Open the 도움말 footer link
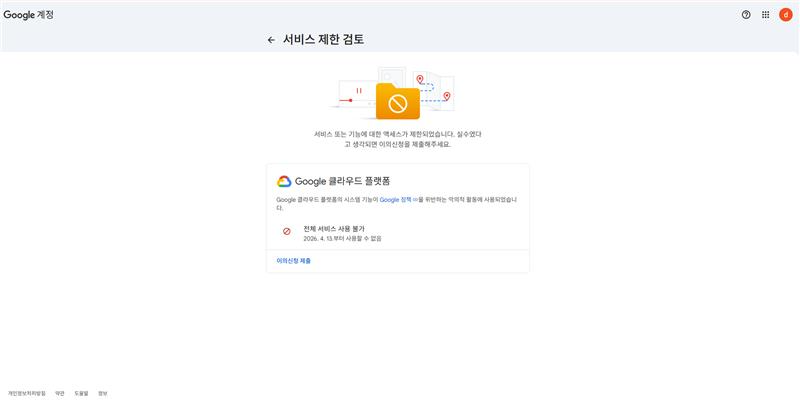800x400 pixels. click(x=82, y=393)
